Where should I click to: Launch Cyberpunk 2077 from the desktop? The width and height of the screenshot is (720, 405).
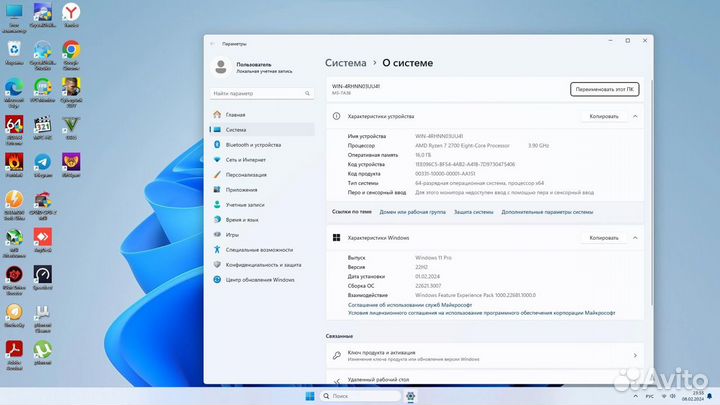pos(71,92)
